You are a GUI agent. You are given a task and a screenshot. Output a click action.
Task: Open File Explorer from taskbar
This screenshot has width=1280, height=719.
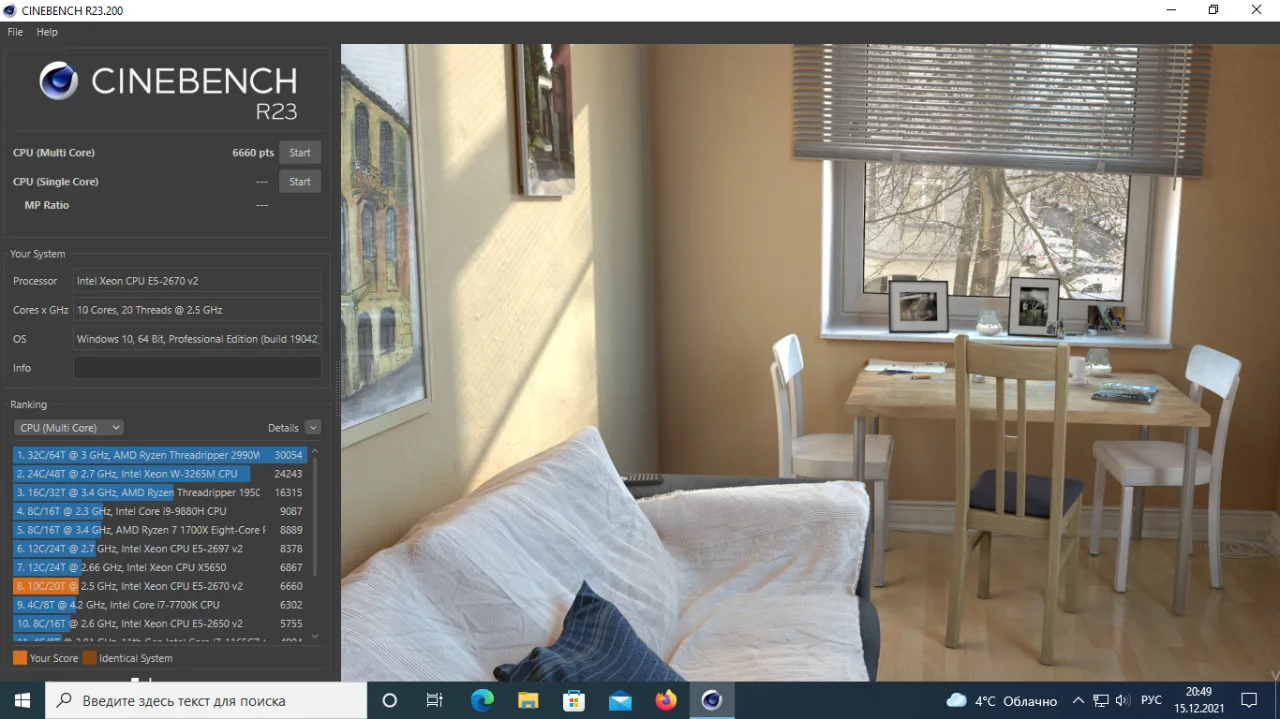[528, 700]
